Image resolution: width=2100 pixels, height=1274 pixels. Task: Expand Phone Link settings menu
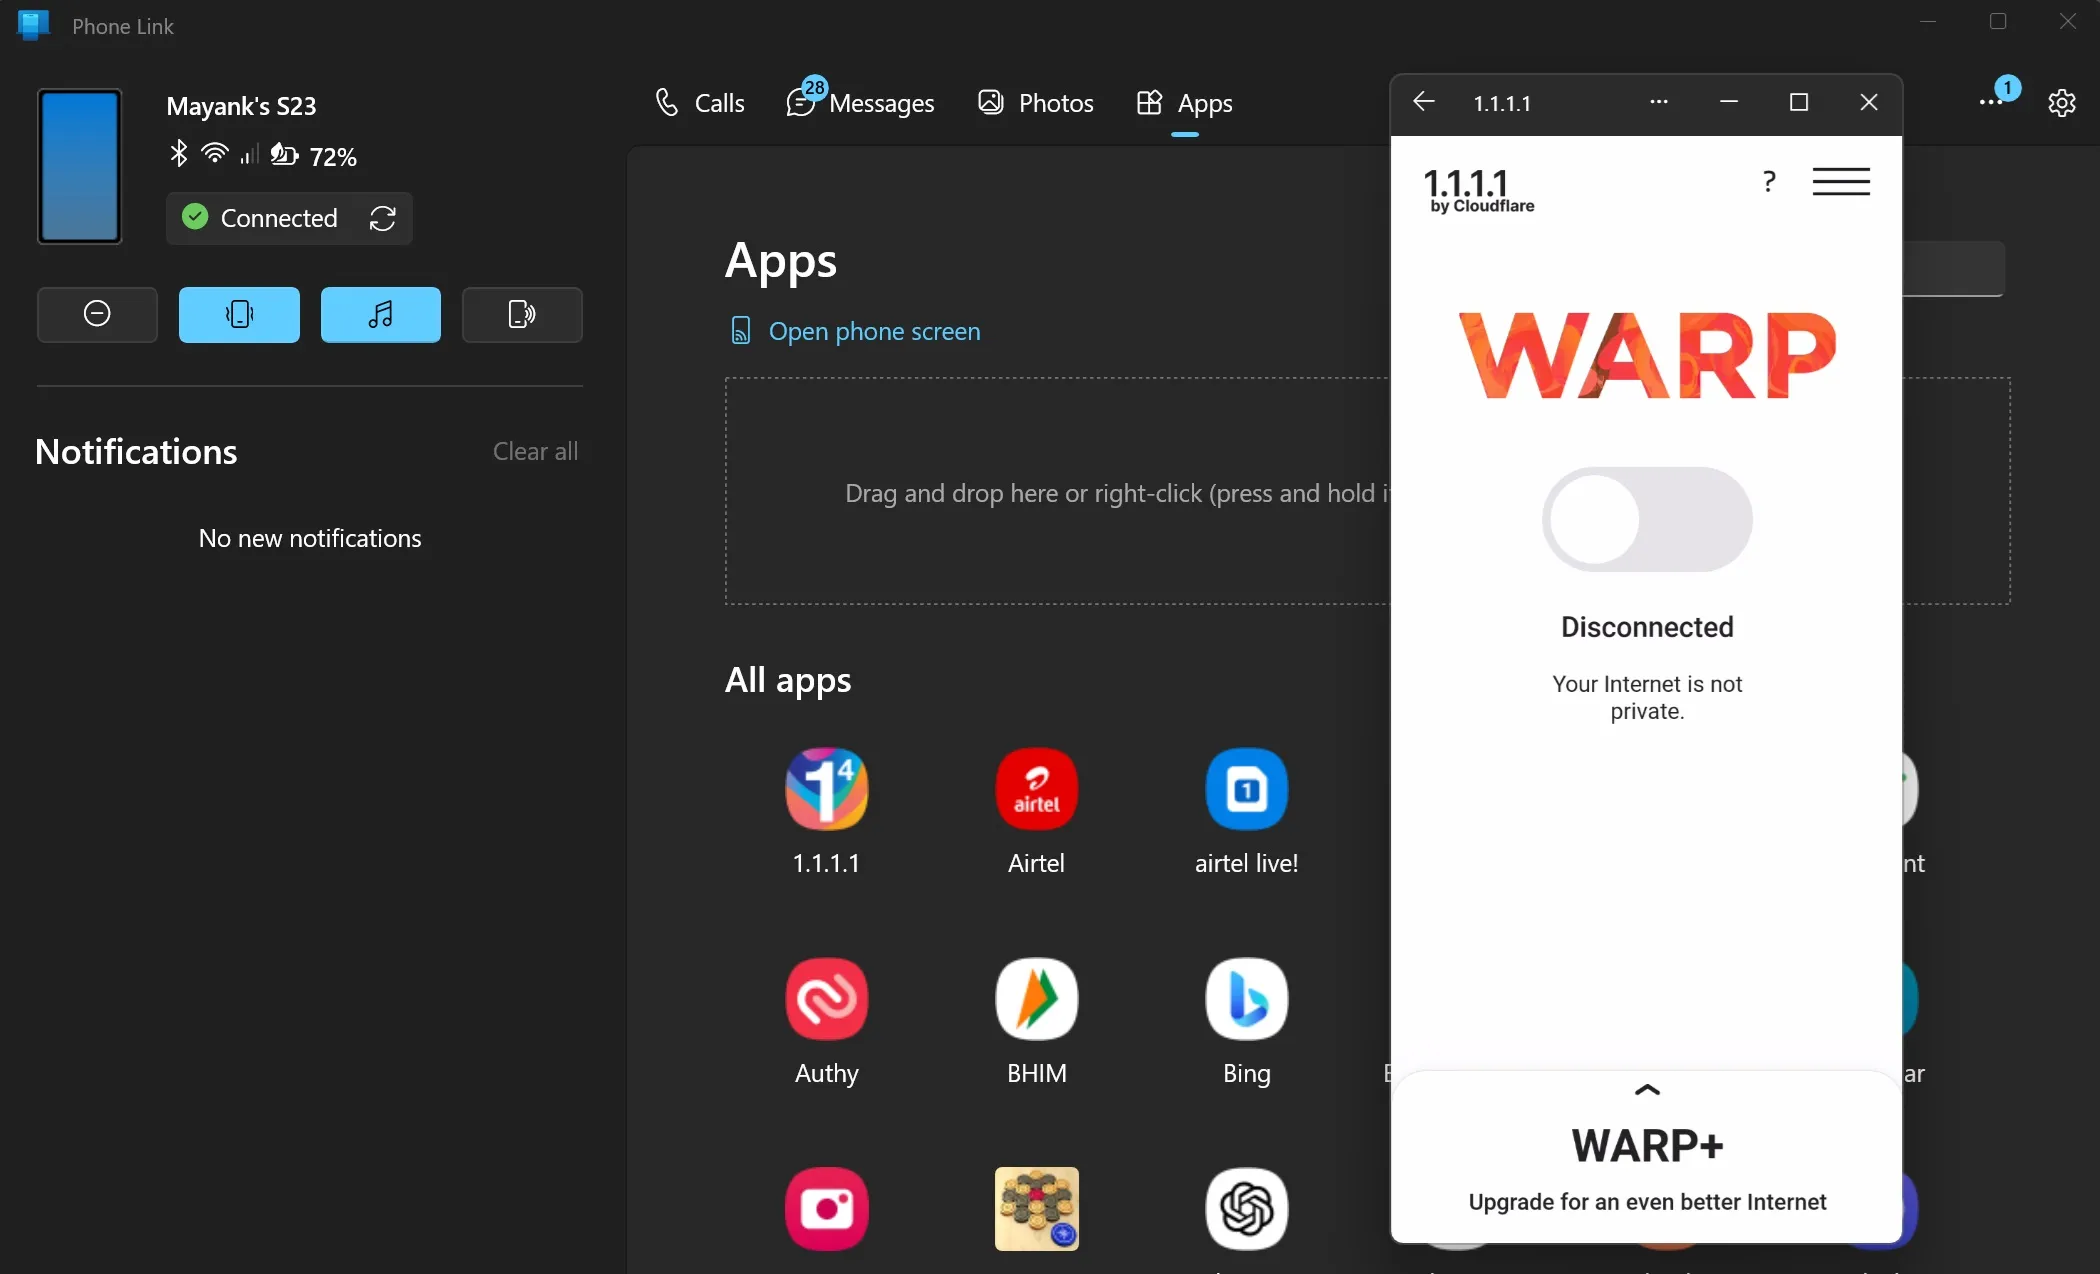click(2062, 102)
